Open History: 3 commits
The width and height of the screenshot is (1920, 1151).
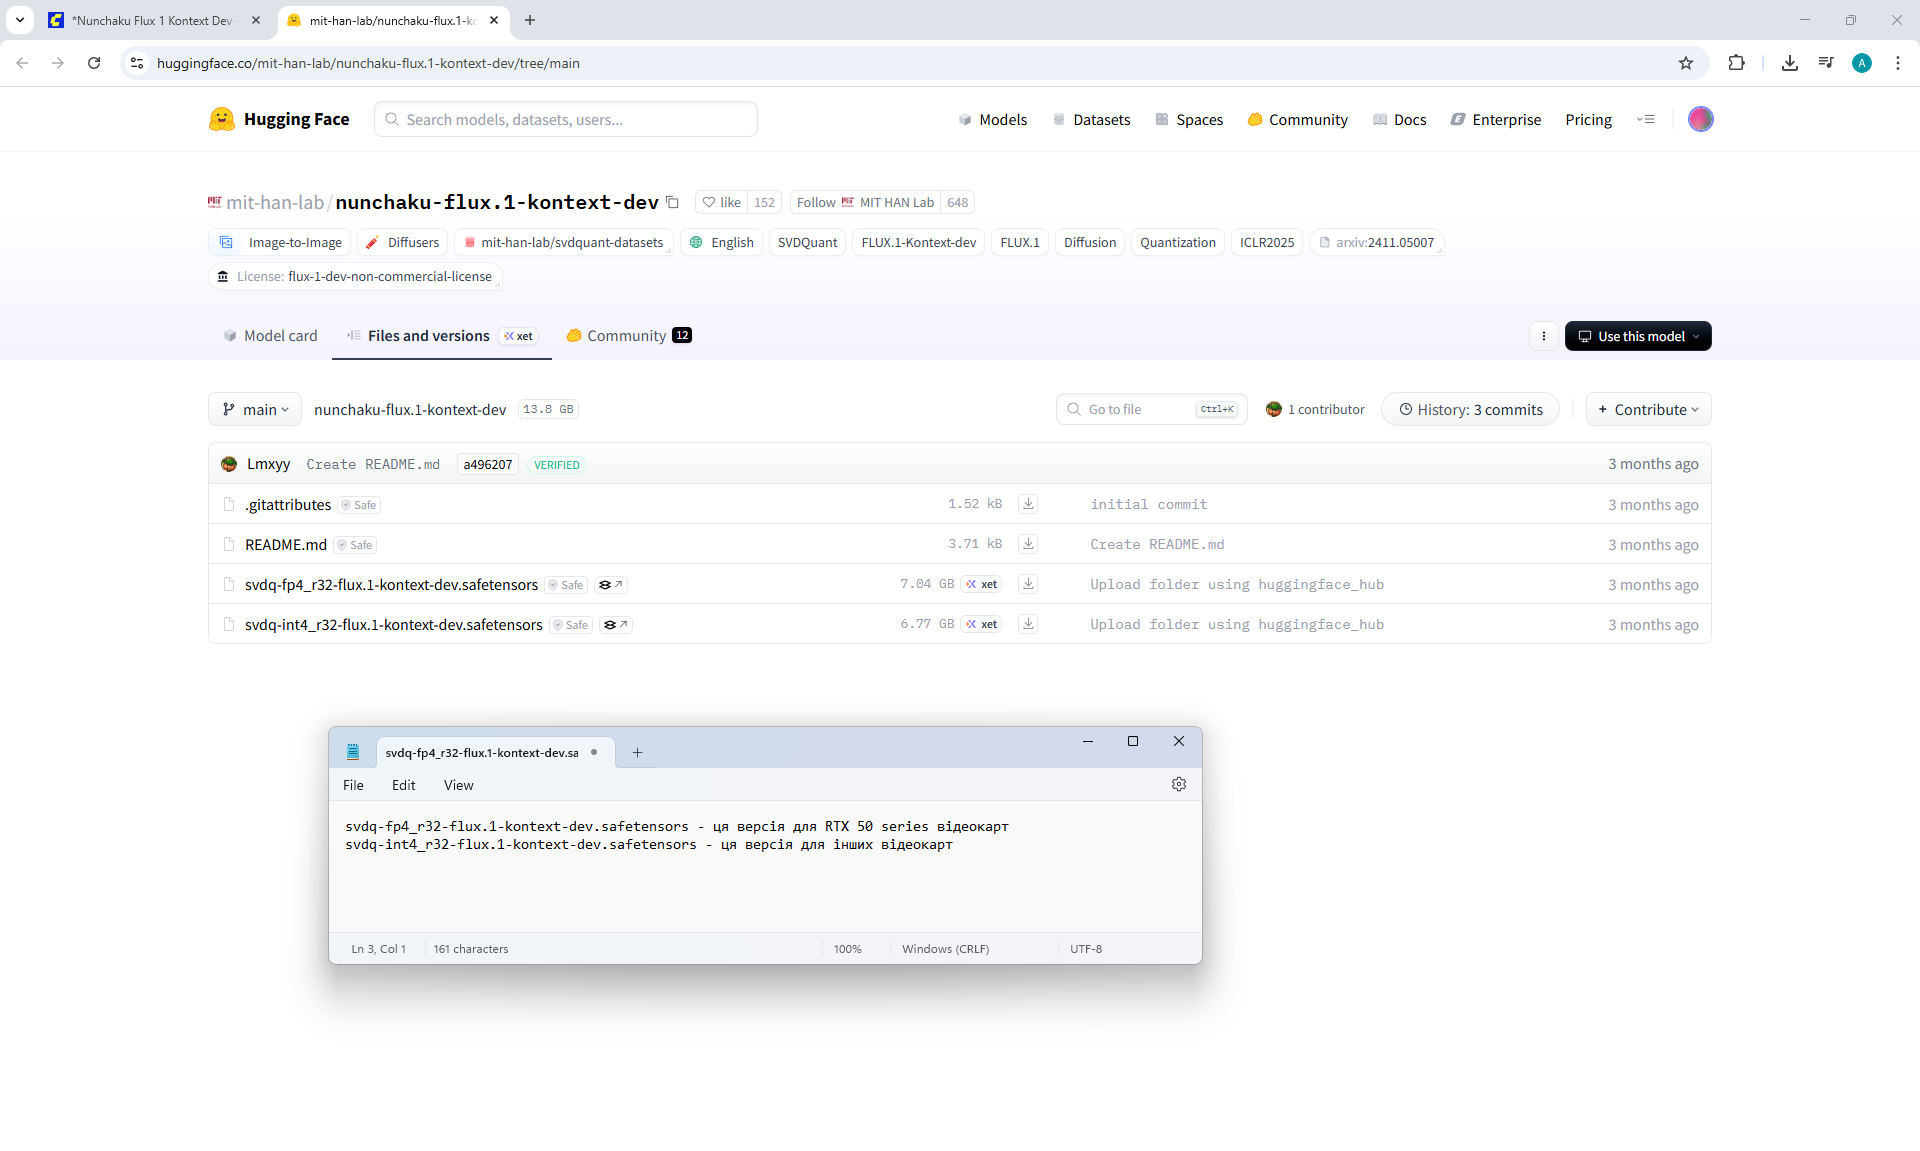click(x=1470, y=409)
